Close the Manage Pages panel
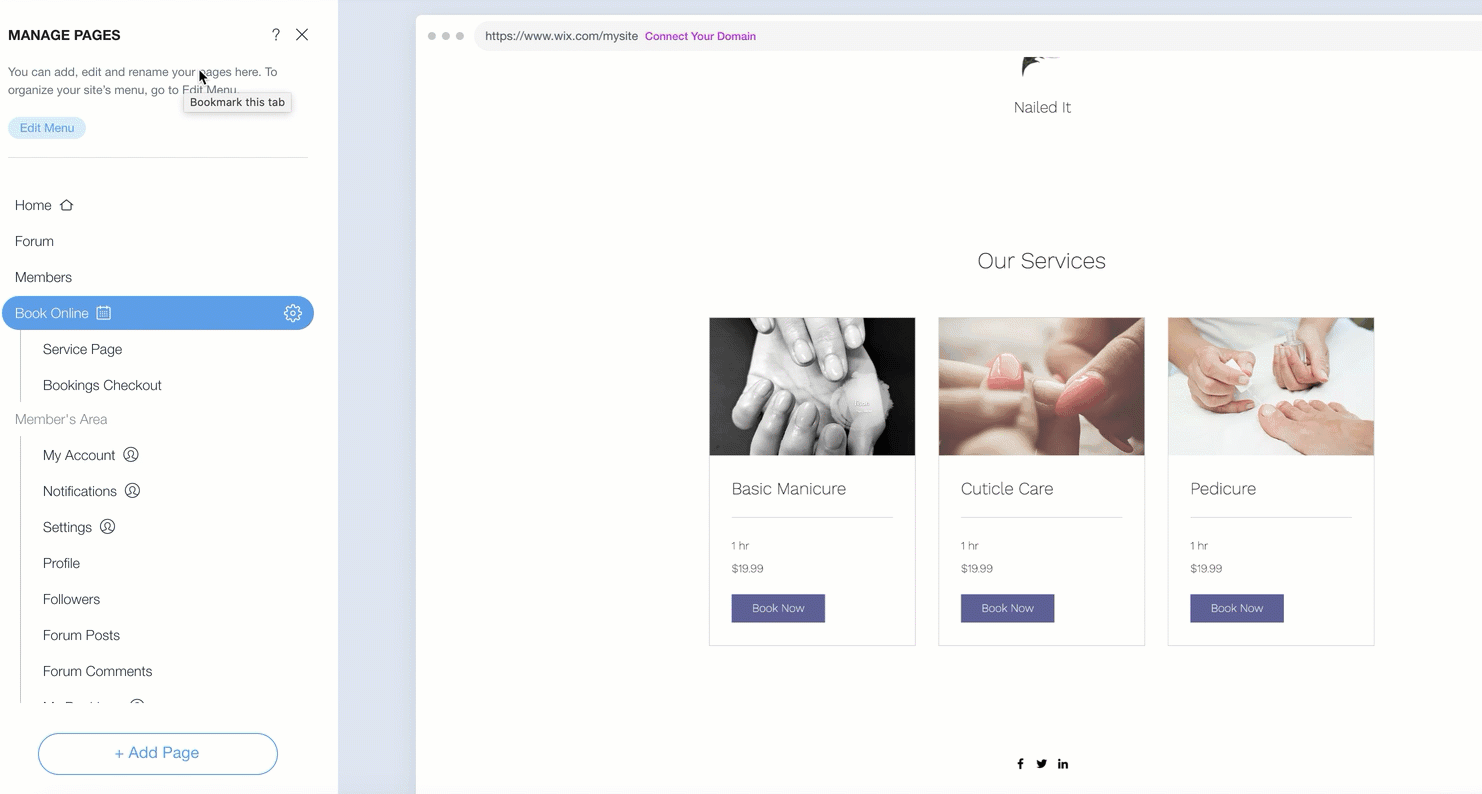This screenshot has height=794, width=1482. 302,35
